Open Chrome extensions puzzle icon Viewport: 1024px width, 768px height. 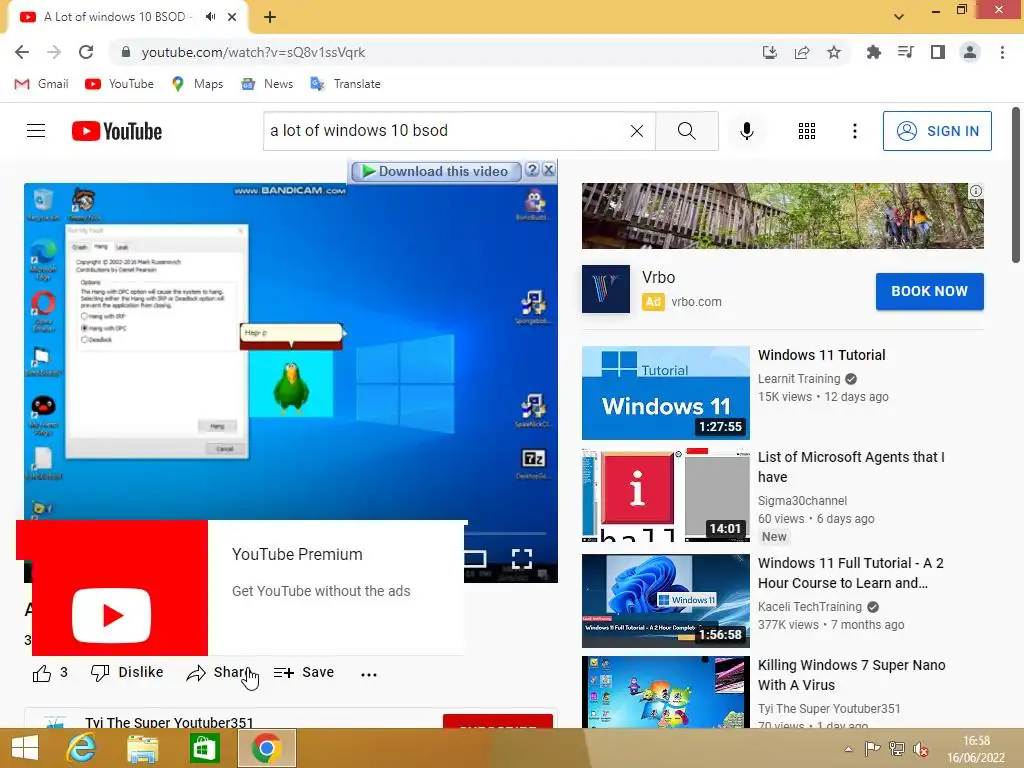point(873,52)
